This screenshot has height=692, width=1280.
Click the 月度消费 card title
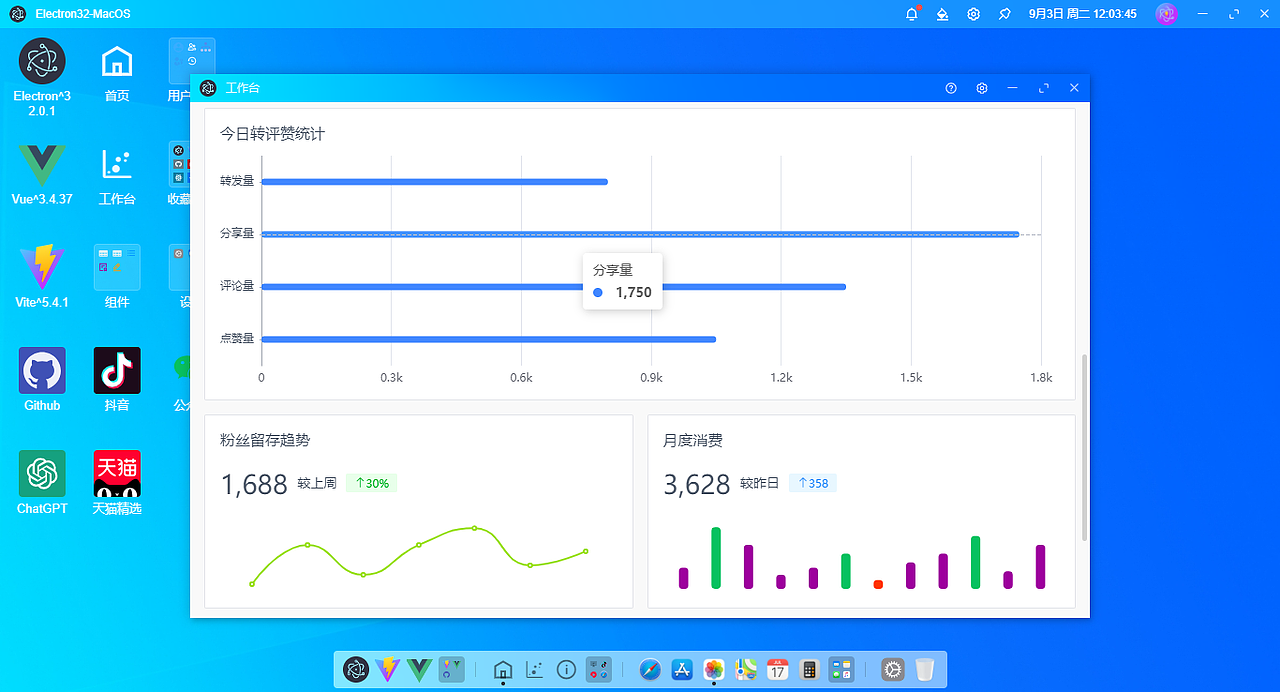tap(693, 440)
